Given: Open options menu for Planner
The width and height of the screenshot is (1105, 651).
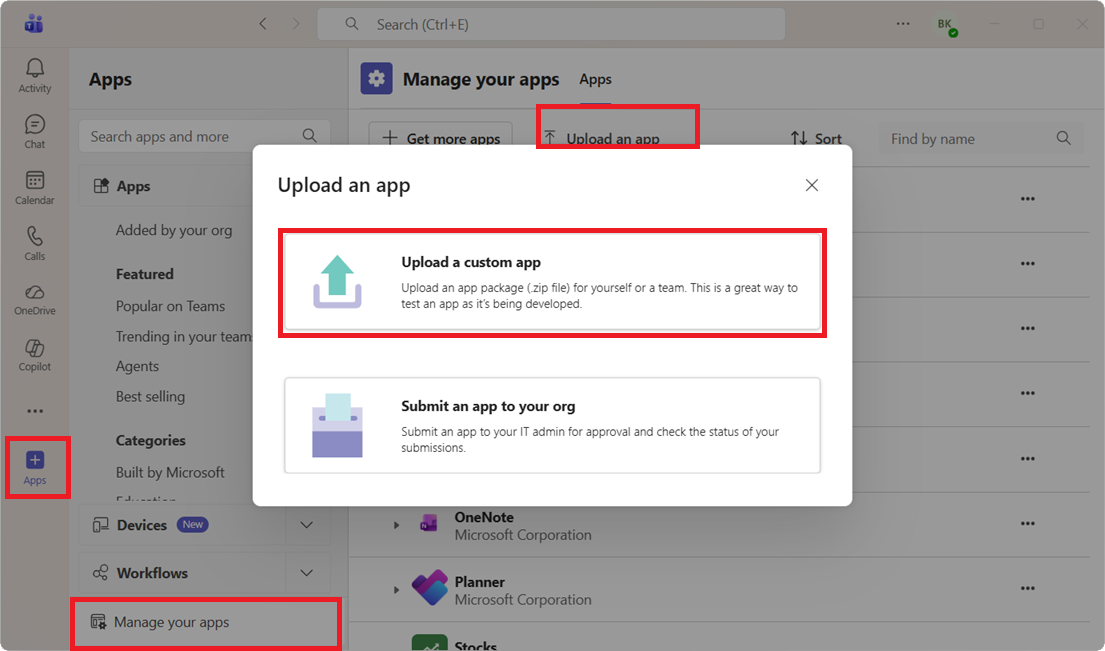Looking at the screenshot, I should (1027, 588).
